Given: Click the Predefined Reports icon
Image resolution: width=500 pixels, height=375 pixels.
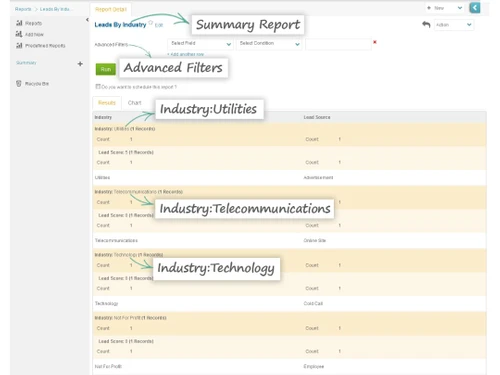Looking at the screenshot, I should 19,45.
